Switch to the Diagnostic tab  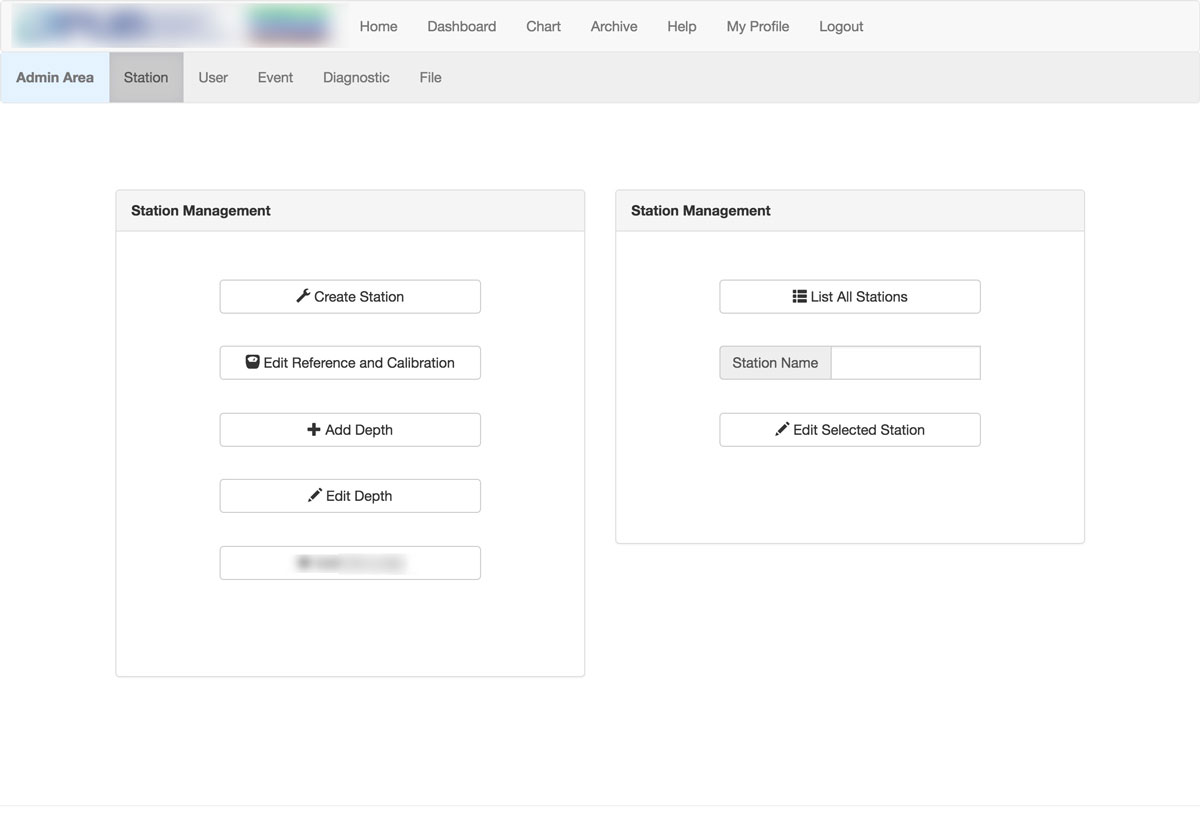point(356,76)
